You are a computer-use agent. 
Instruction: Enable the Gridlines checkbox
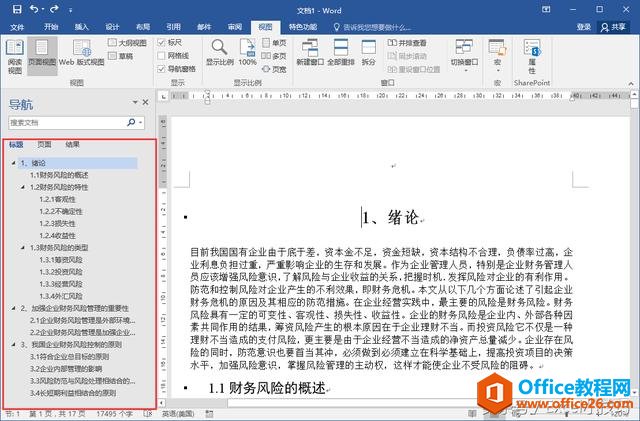point(161,56)
